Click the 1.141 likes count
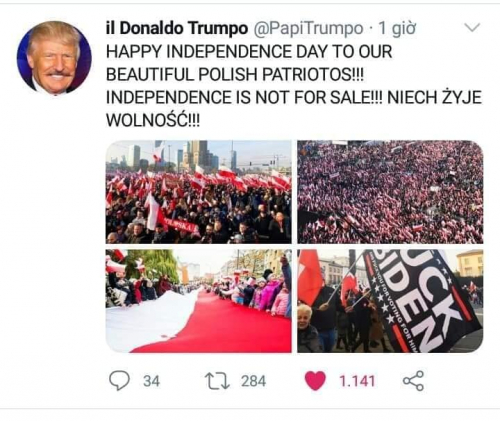 357,381
